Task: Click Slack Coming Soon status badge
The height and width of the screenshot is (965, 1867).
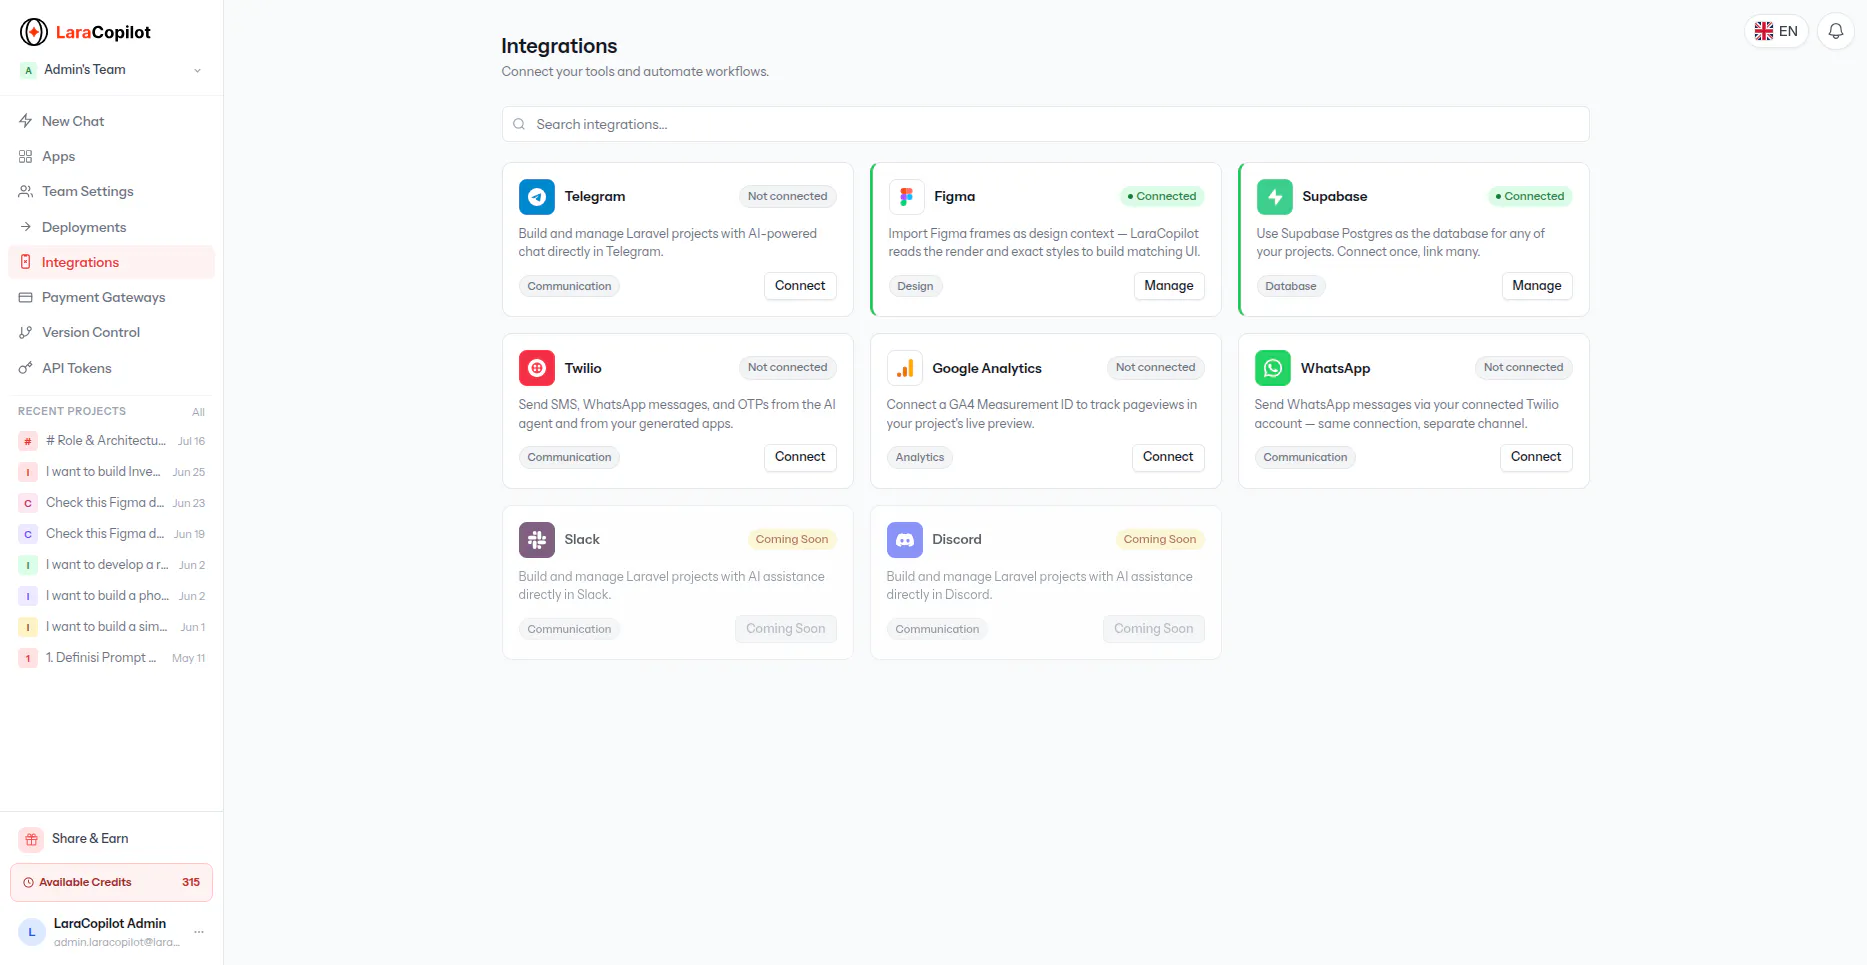Action: (x=792, y=539)
